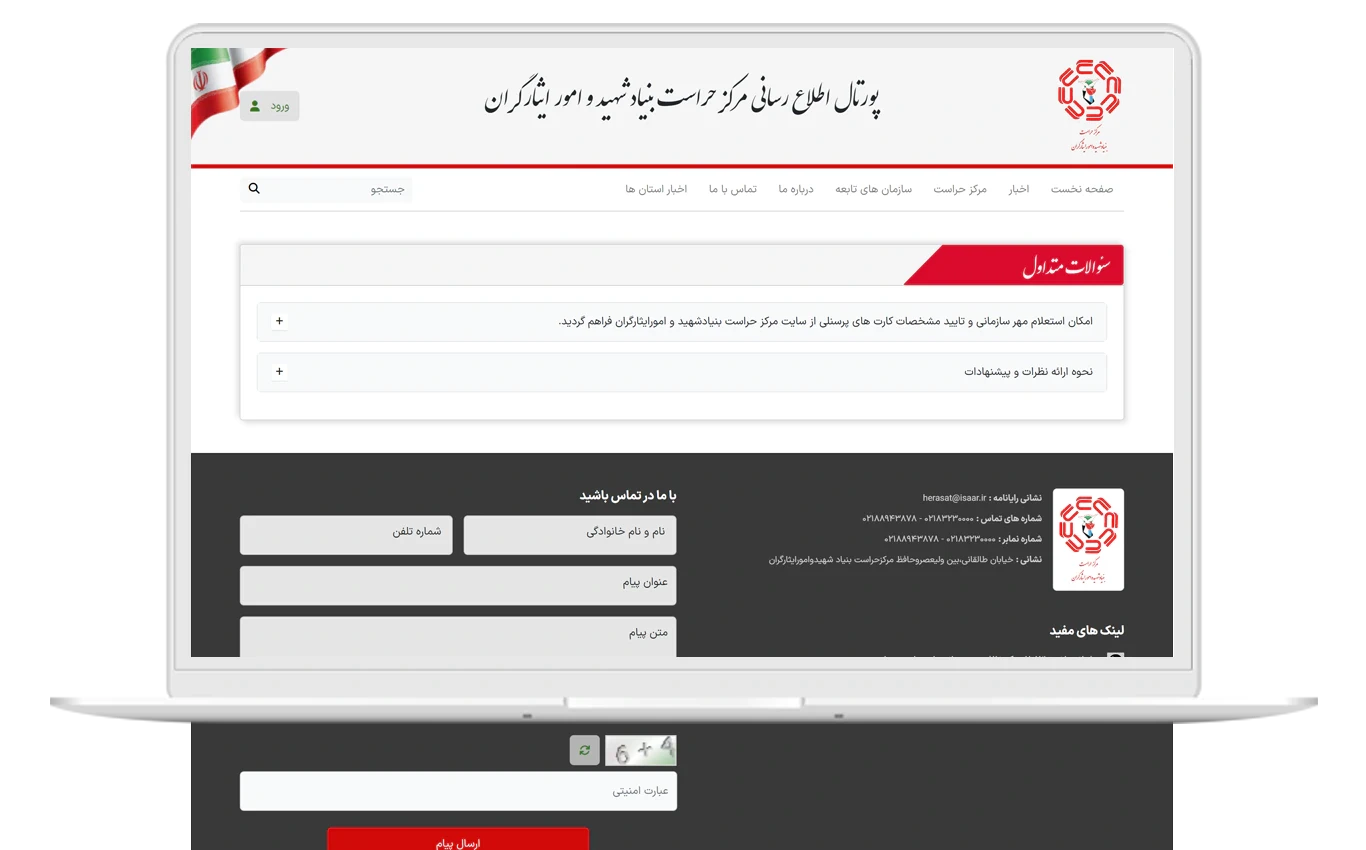The image size is (1366, 850).
Task: Click the search magnifier icon
Action: [x=254, y=188]
